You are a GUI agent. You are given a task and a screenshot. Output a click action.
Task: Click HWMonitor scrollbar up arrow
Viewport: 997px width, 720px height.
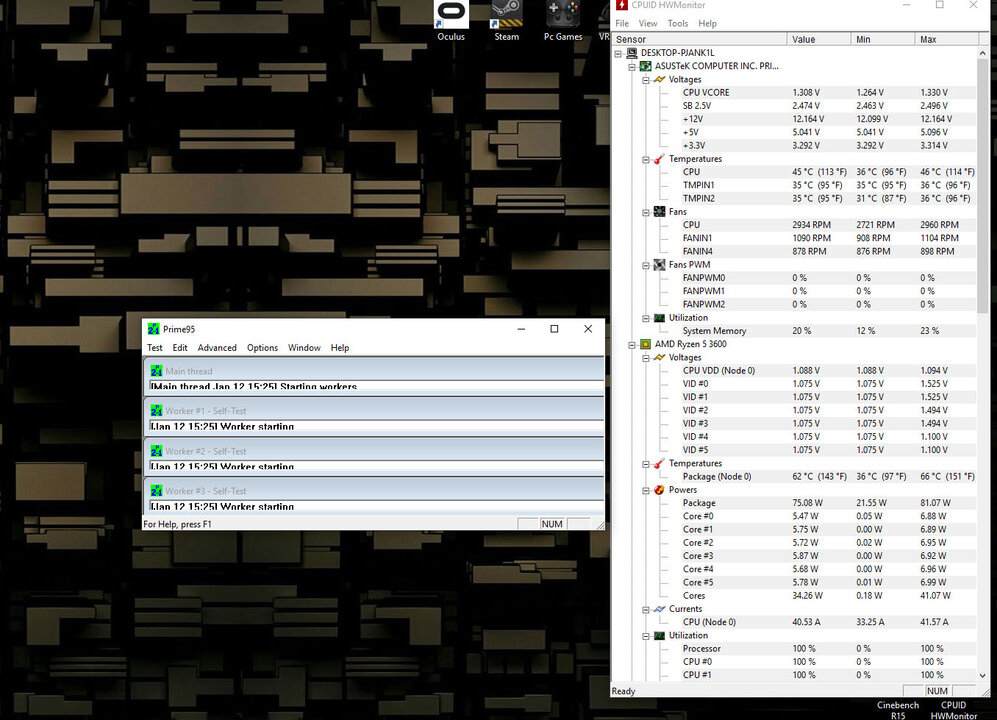coord(983,53)
